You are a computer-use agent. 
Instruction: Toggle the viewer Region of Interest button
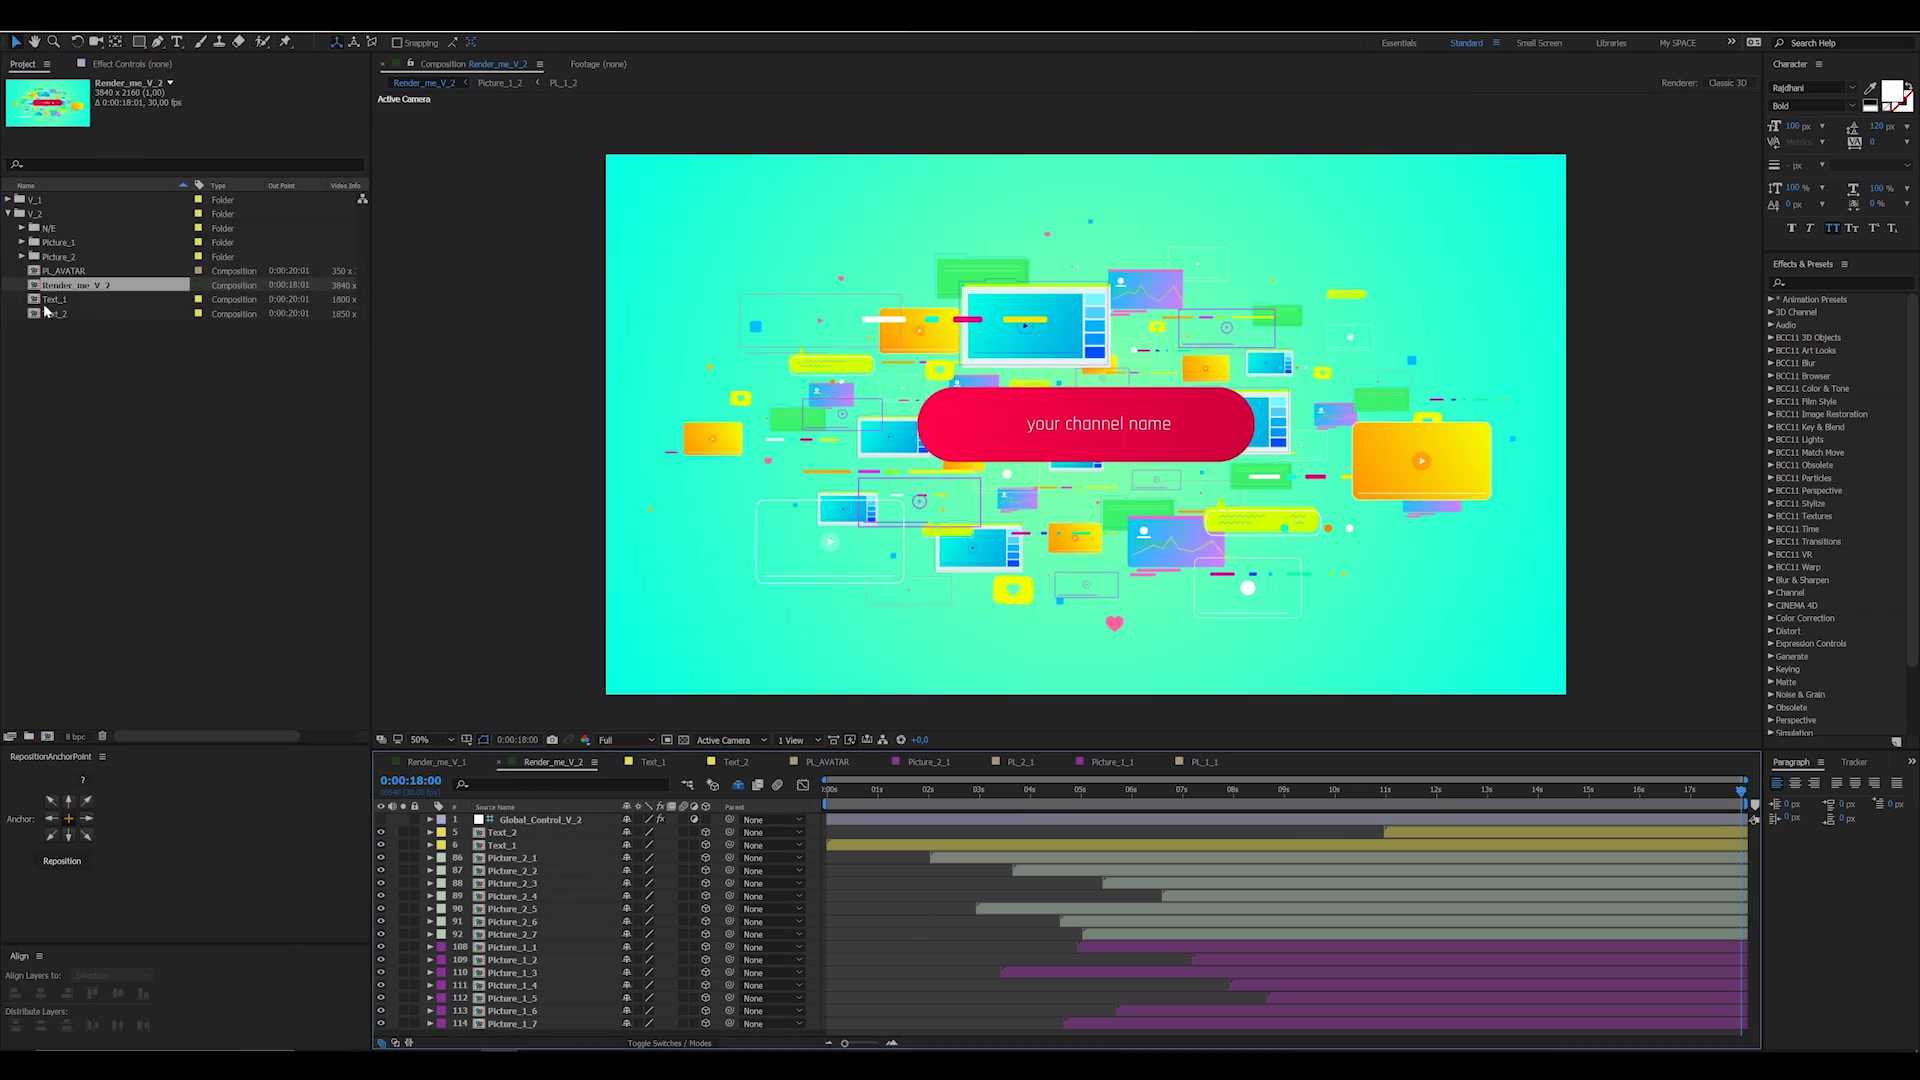(x=667, y=740)
